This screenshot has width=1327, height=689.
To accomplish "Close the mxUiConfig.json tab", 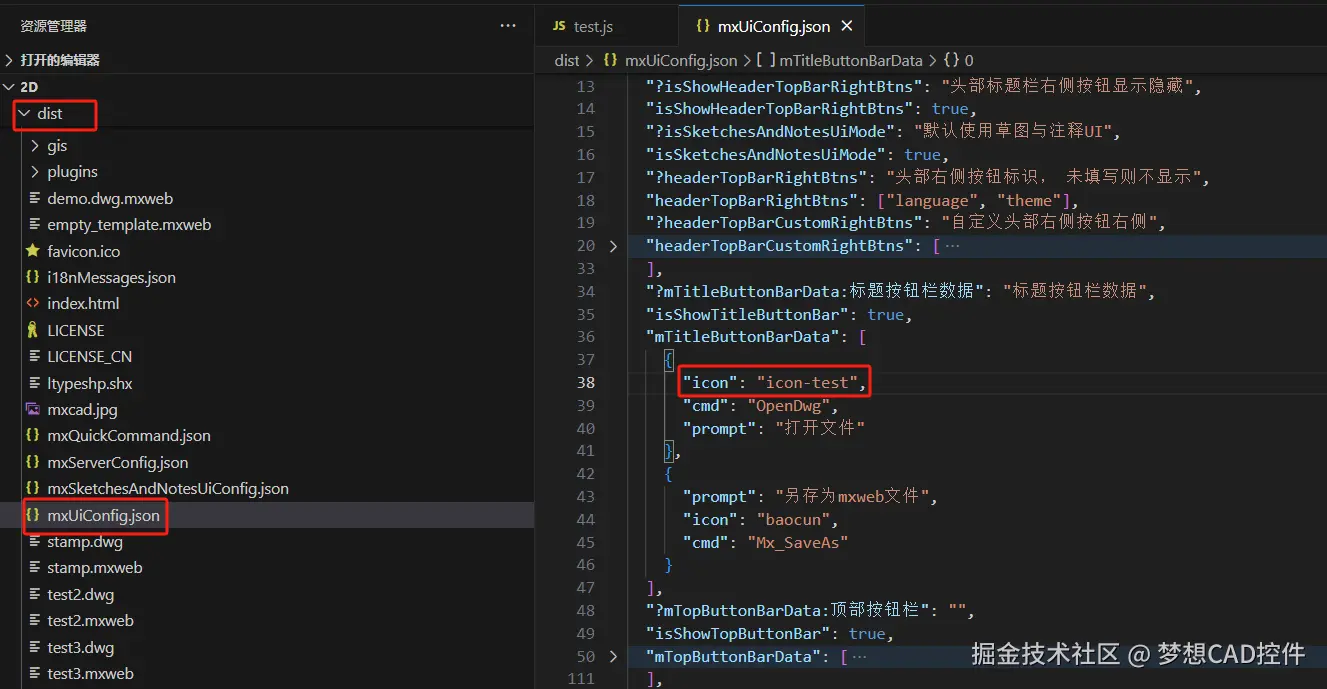I will click(x=848, y=27).
